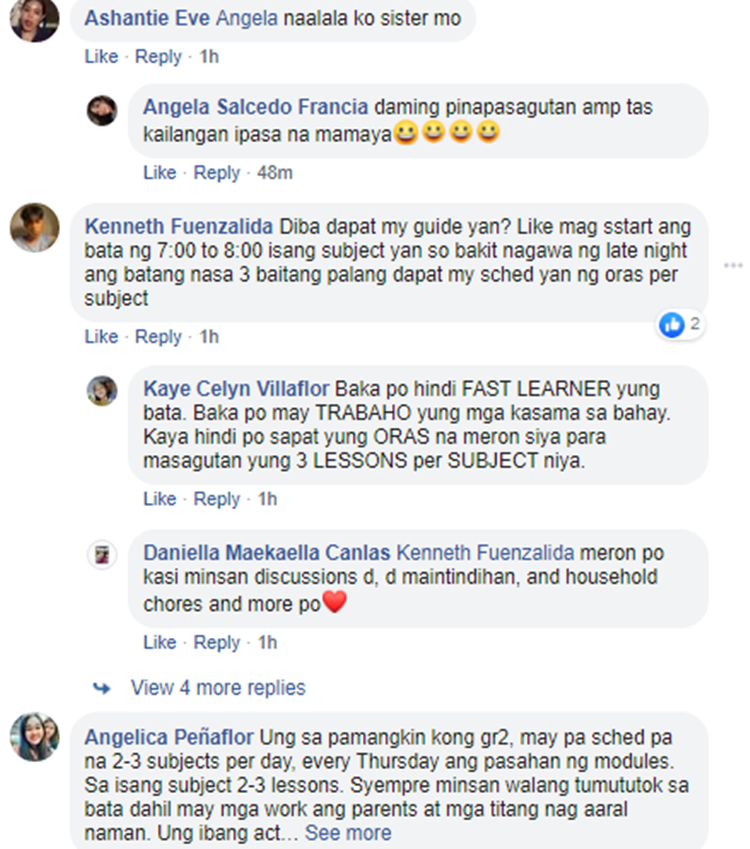Open Angela Salcedo Francia's avatar
750x849 pixels.
coord(102,110)
